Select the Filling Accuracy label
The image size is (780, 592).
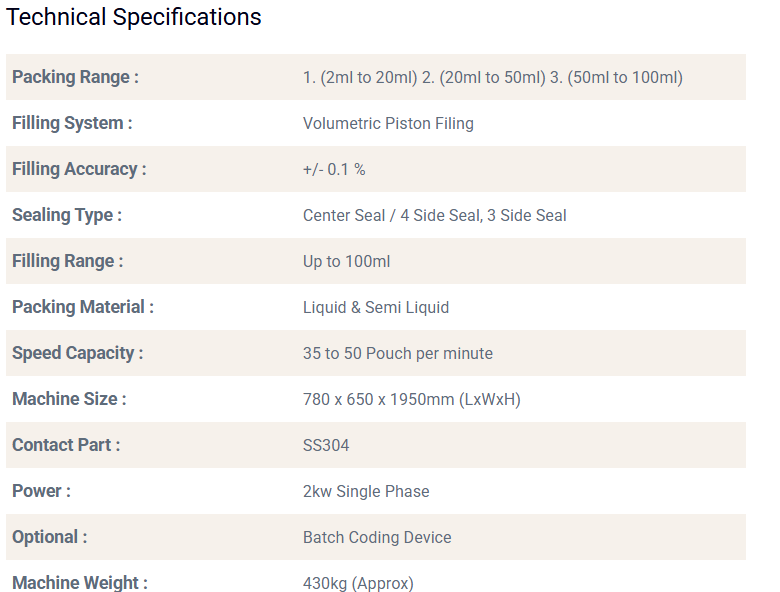pos(79,169)
